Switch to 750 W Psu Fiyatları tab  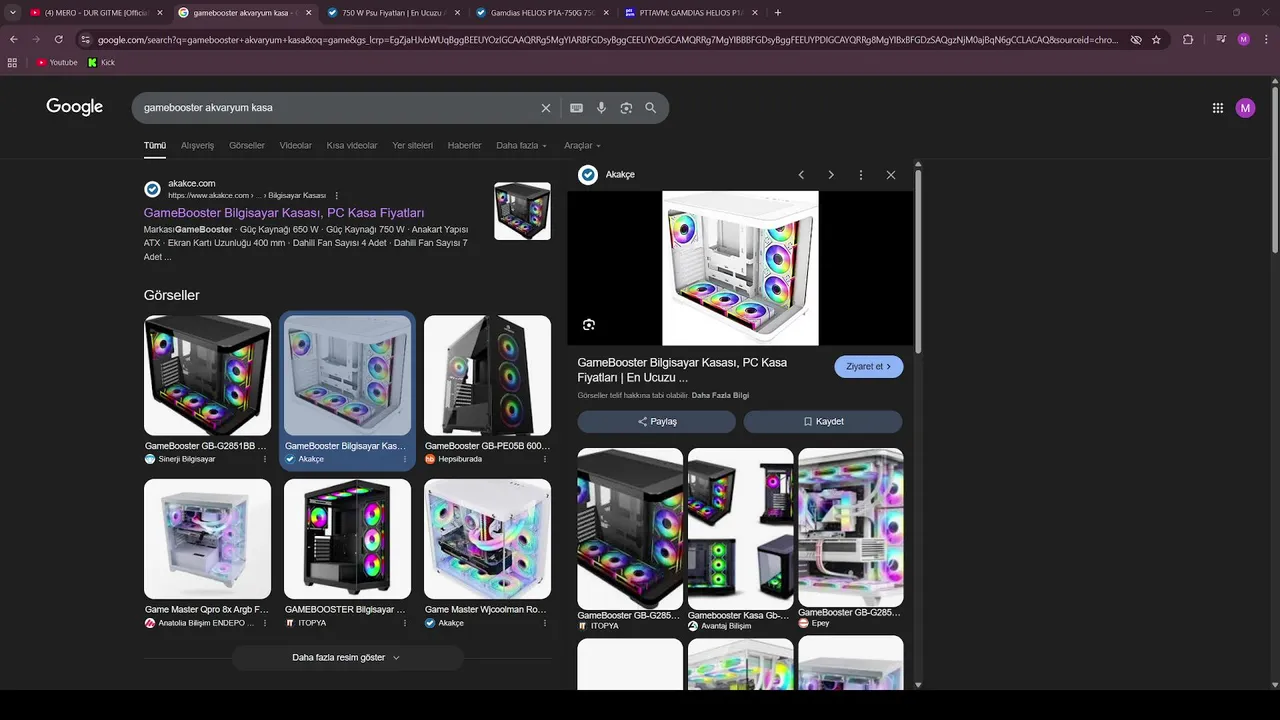pyautogui.click(x=392, y=12)
